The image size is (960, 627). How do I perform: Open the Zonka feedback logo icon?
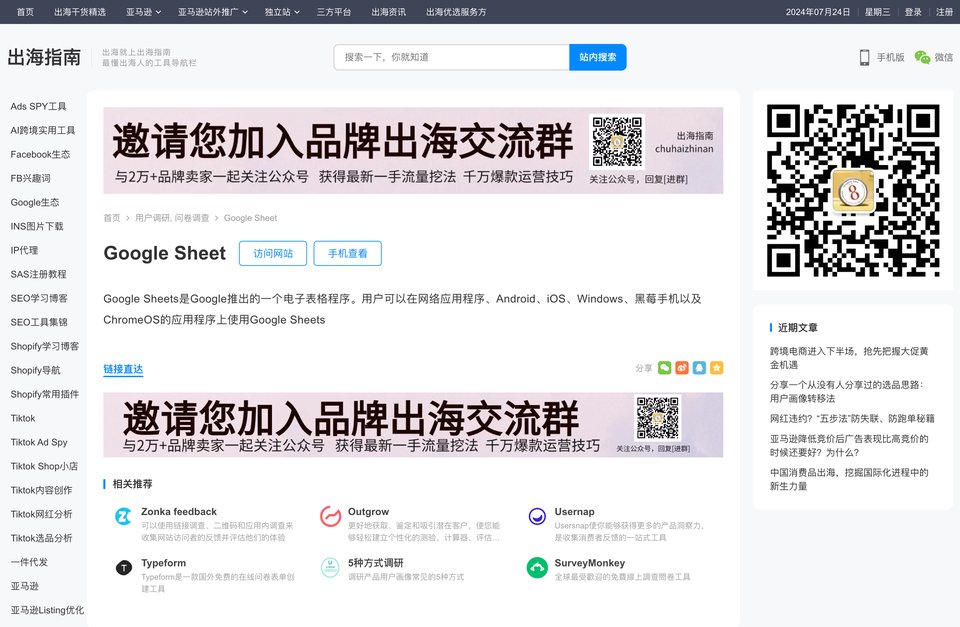[x=124, y=516]
